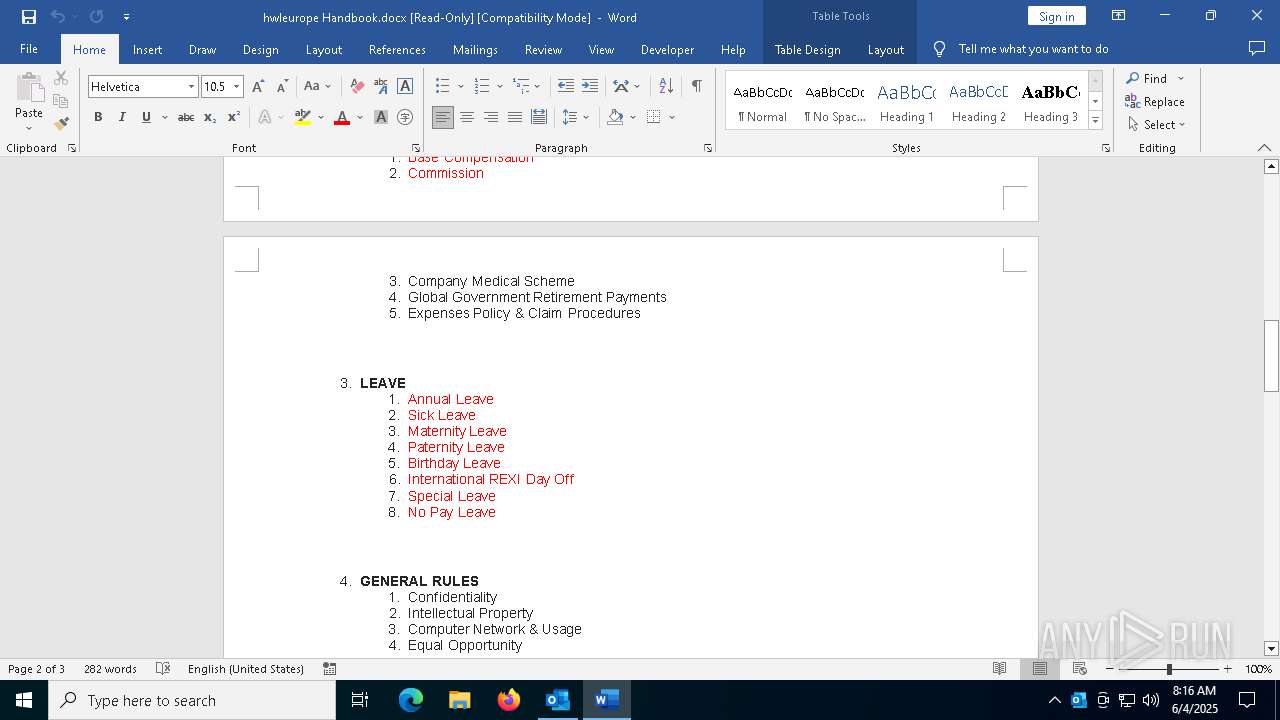
Task: Click the Enclose Characters icon
Action: 405,117
